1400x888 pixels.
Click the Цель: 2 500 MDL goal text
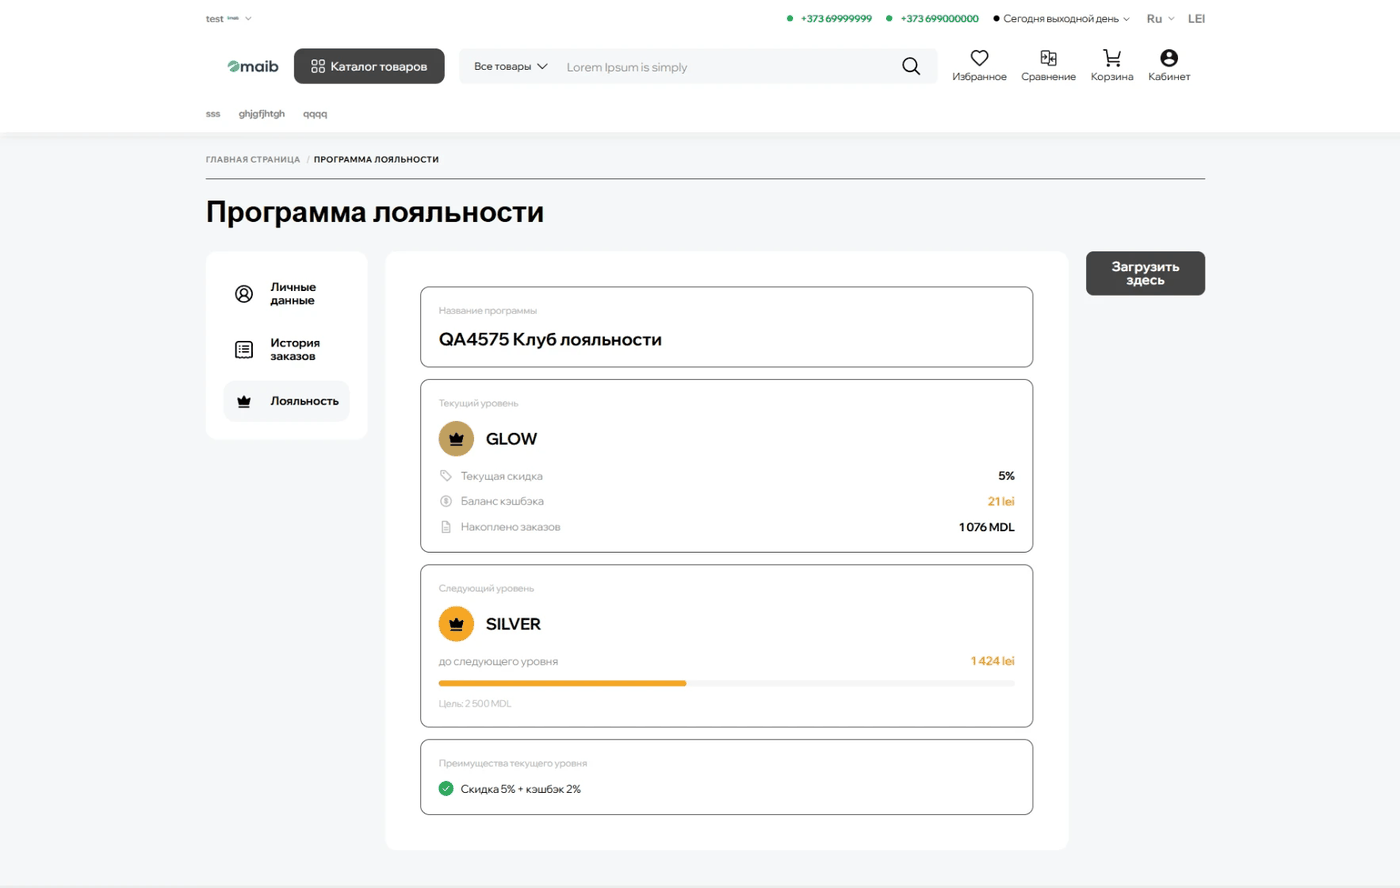tap(475, 704)
